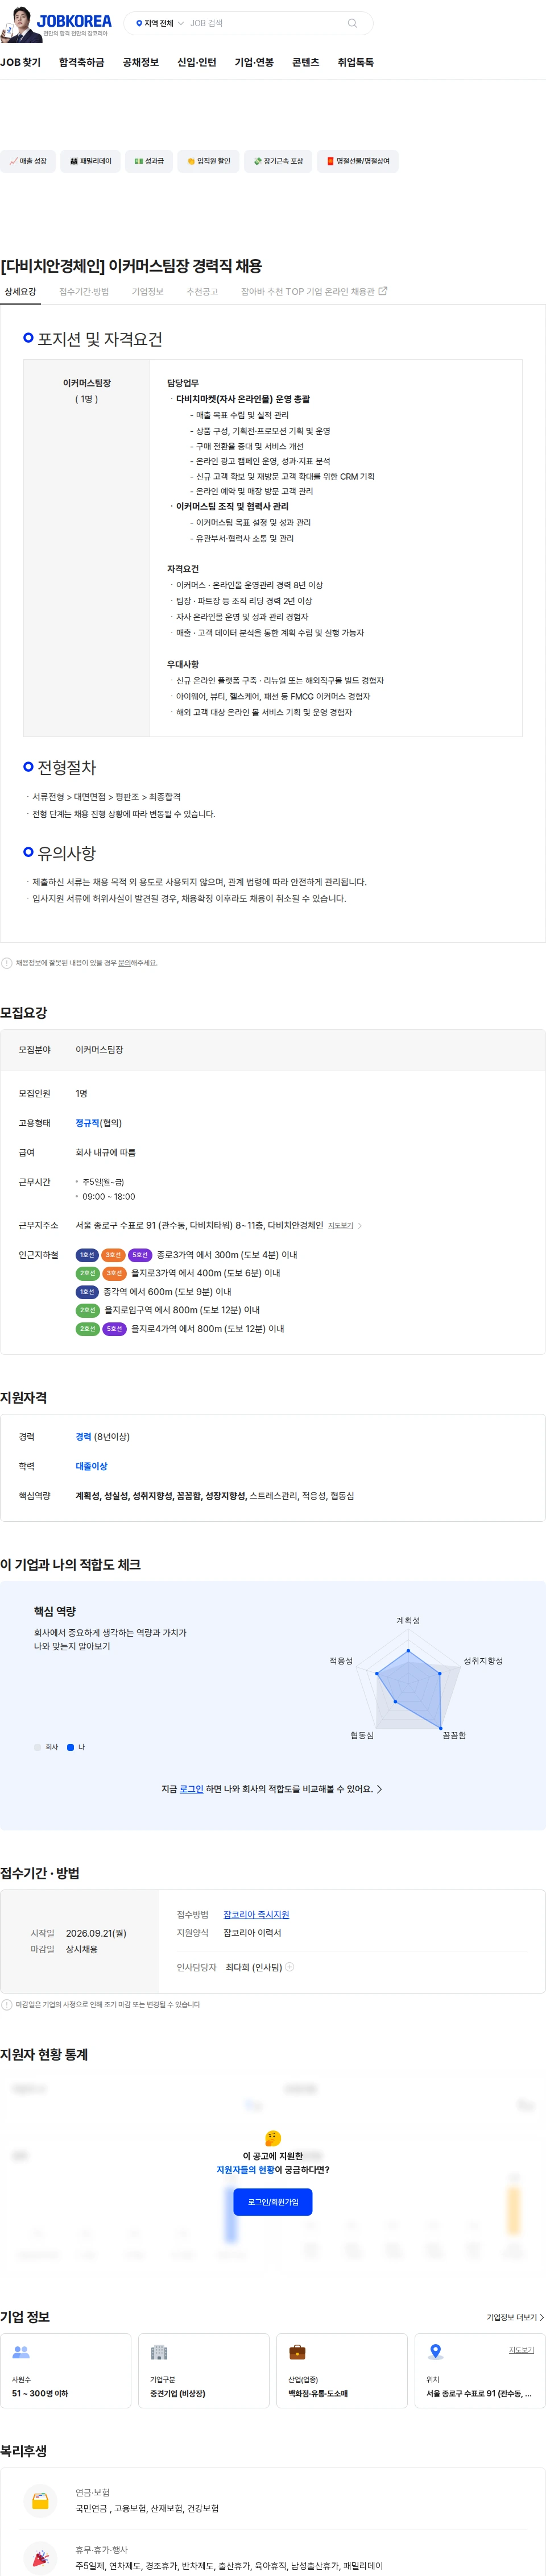The width and height of the screenshot is (546, 2576).
Task: Open the JOBKOREA home logo
Action: pos(74,22)
